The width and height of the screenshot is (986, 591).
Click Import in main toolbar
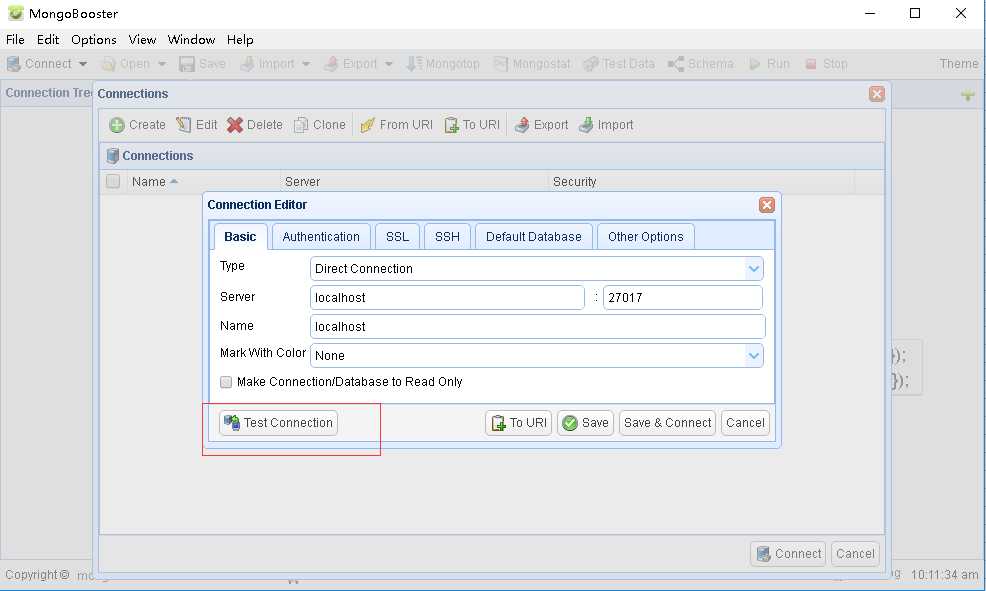[x=267, y=64]
